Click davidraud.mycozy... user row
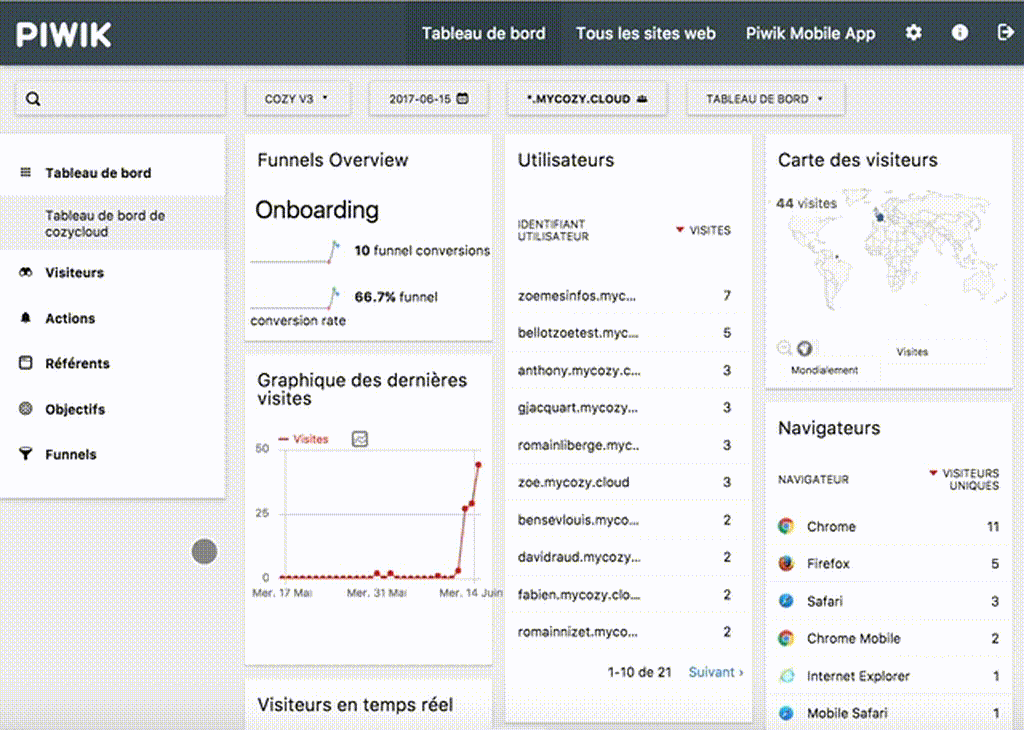The image size is (1024, 730). (x=628, y=557)
